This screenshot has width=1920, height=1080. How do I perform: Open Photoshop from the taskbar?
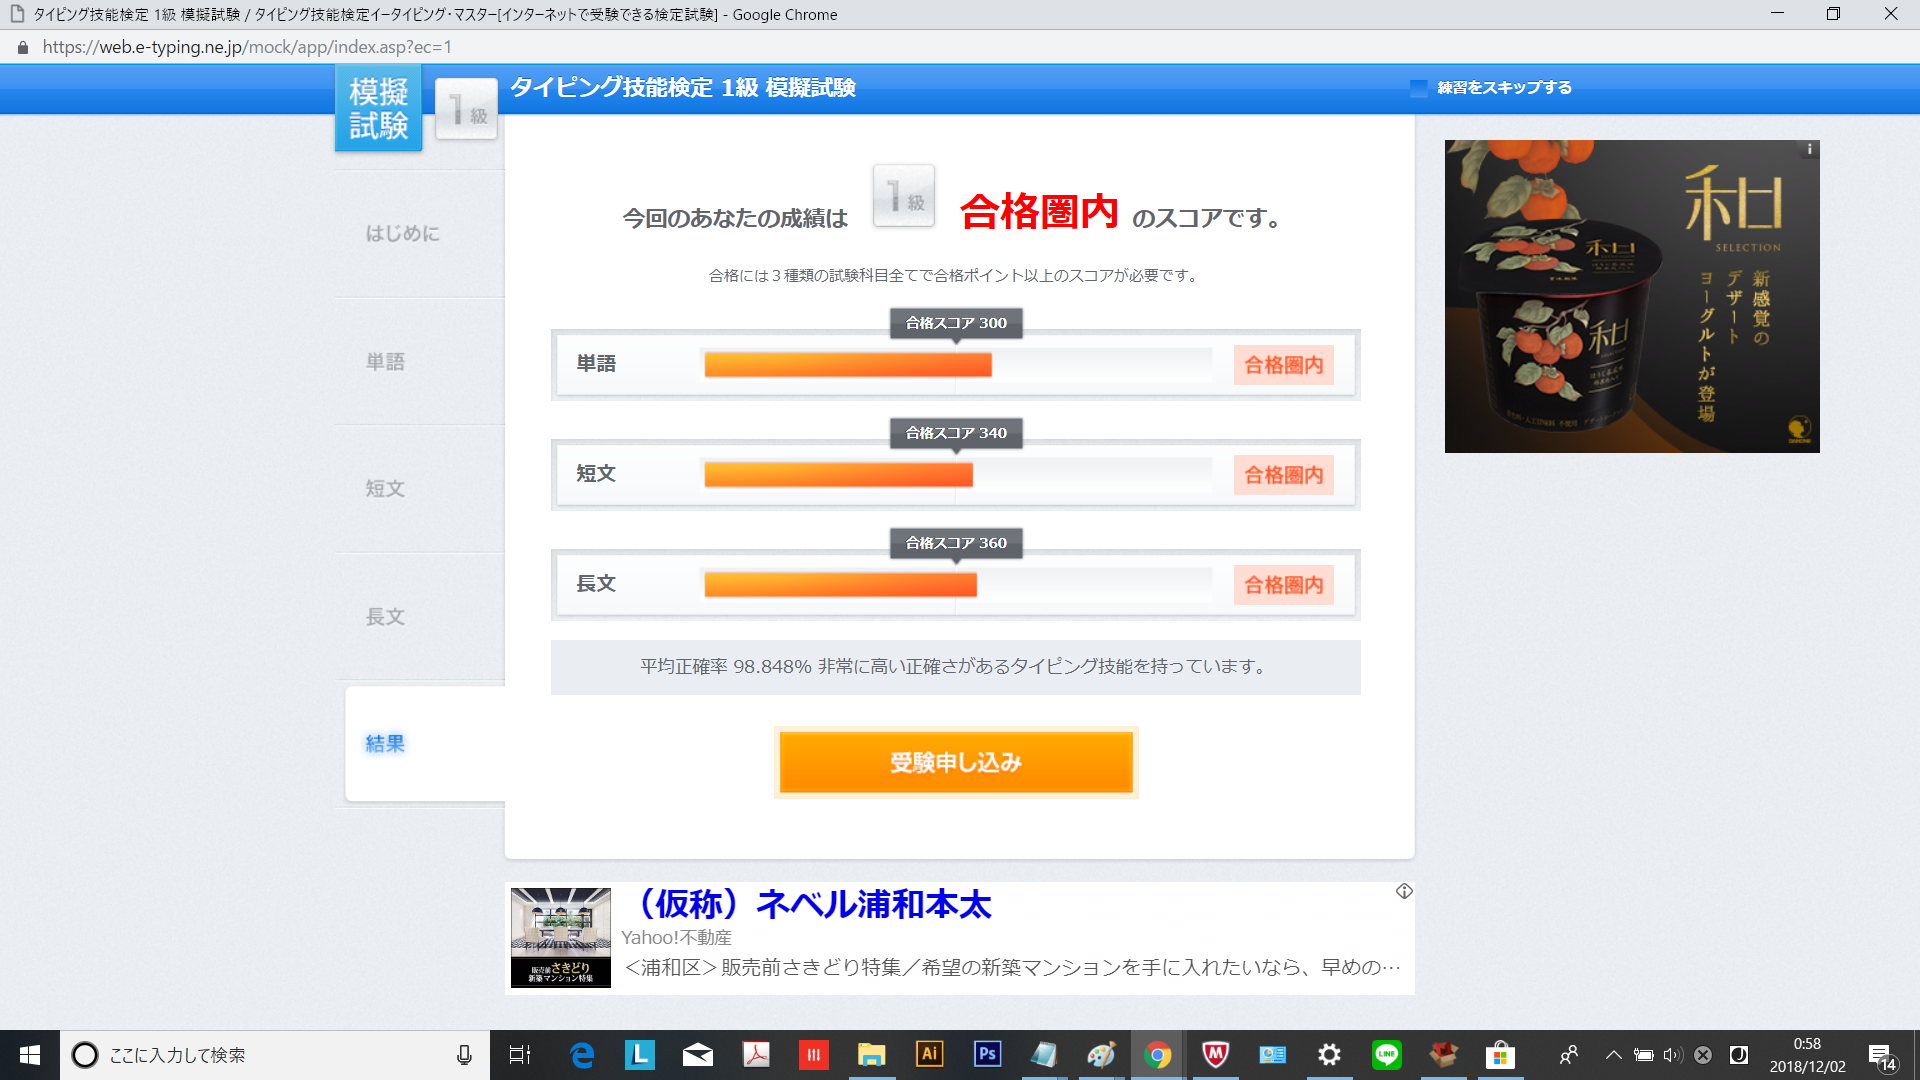pos(987,1054)
